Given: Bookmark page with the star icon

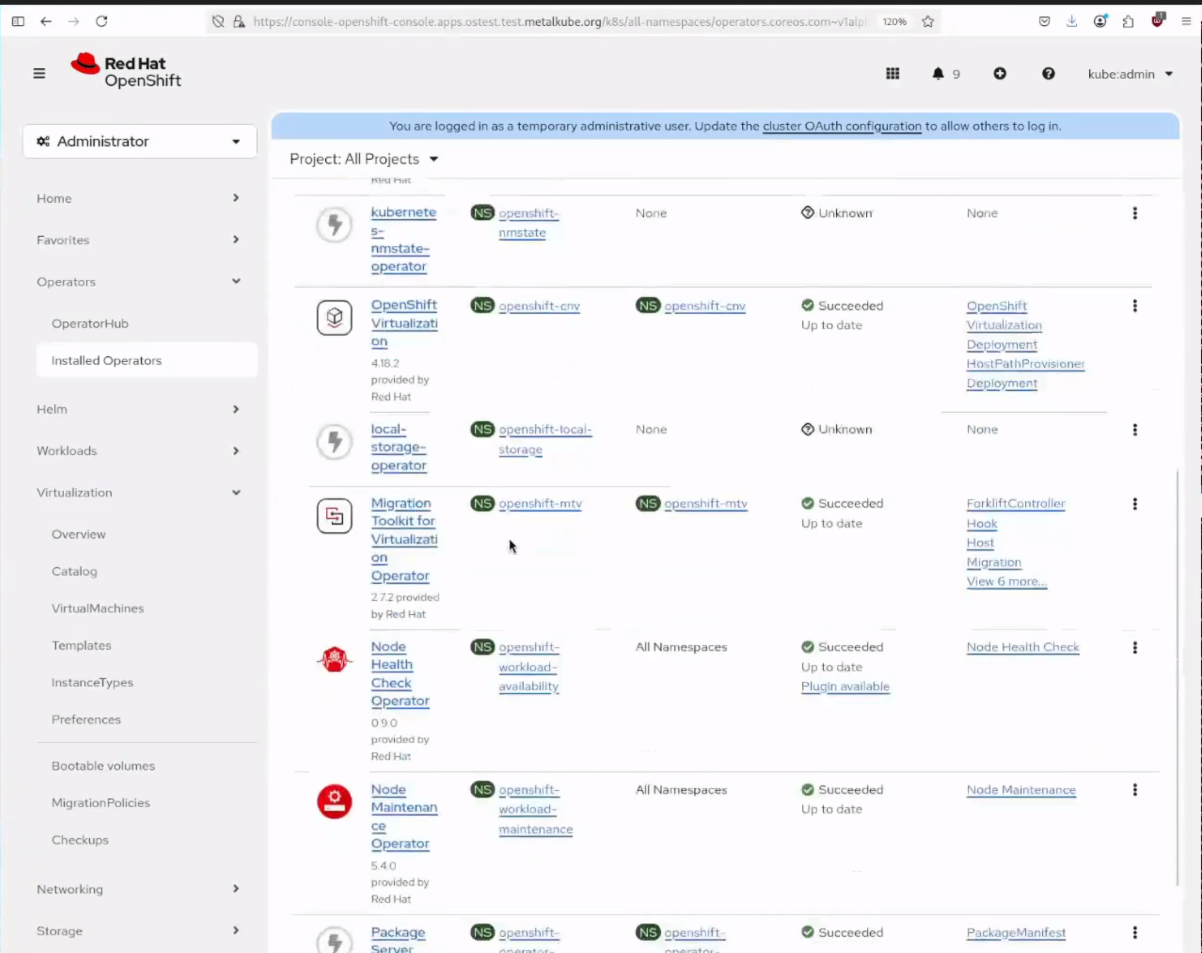Looking at the screenshot, I should click(x=927, y=21).
